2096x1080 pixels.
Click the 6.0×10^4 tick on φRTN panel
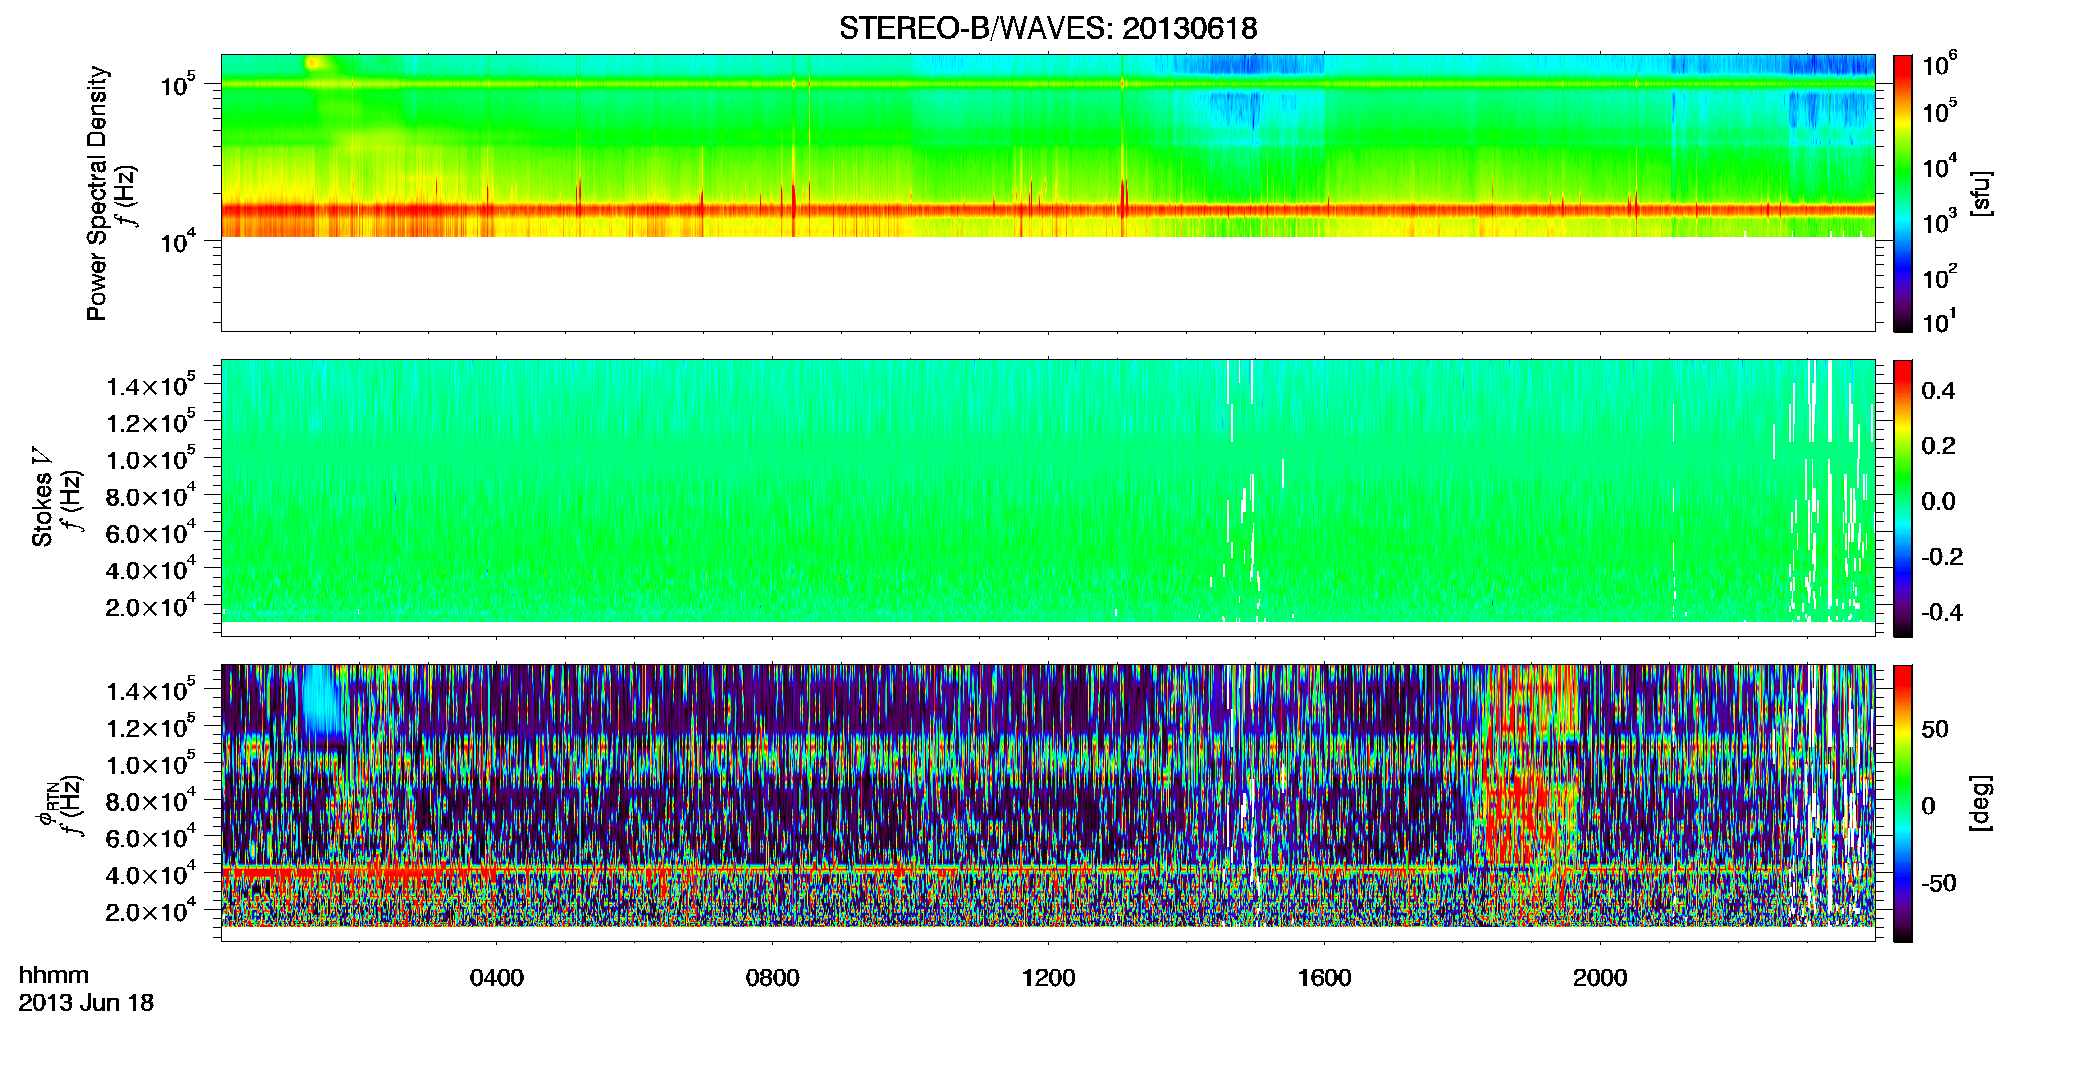(x=151, y=838)
